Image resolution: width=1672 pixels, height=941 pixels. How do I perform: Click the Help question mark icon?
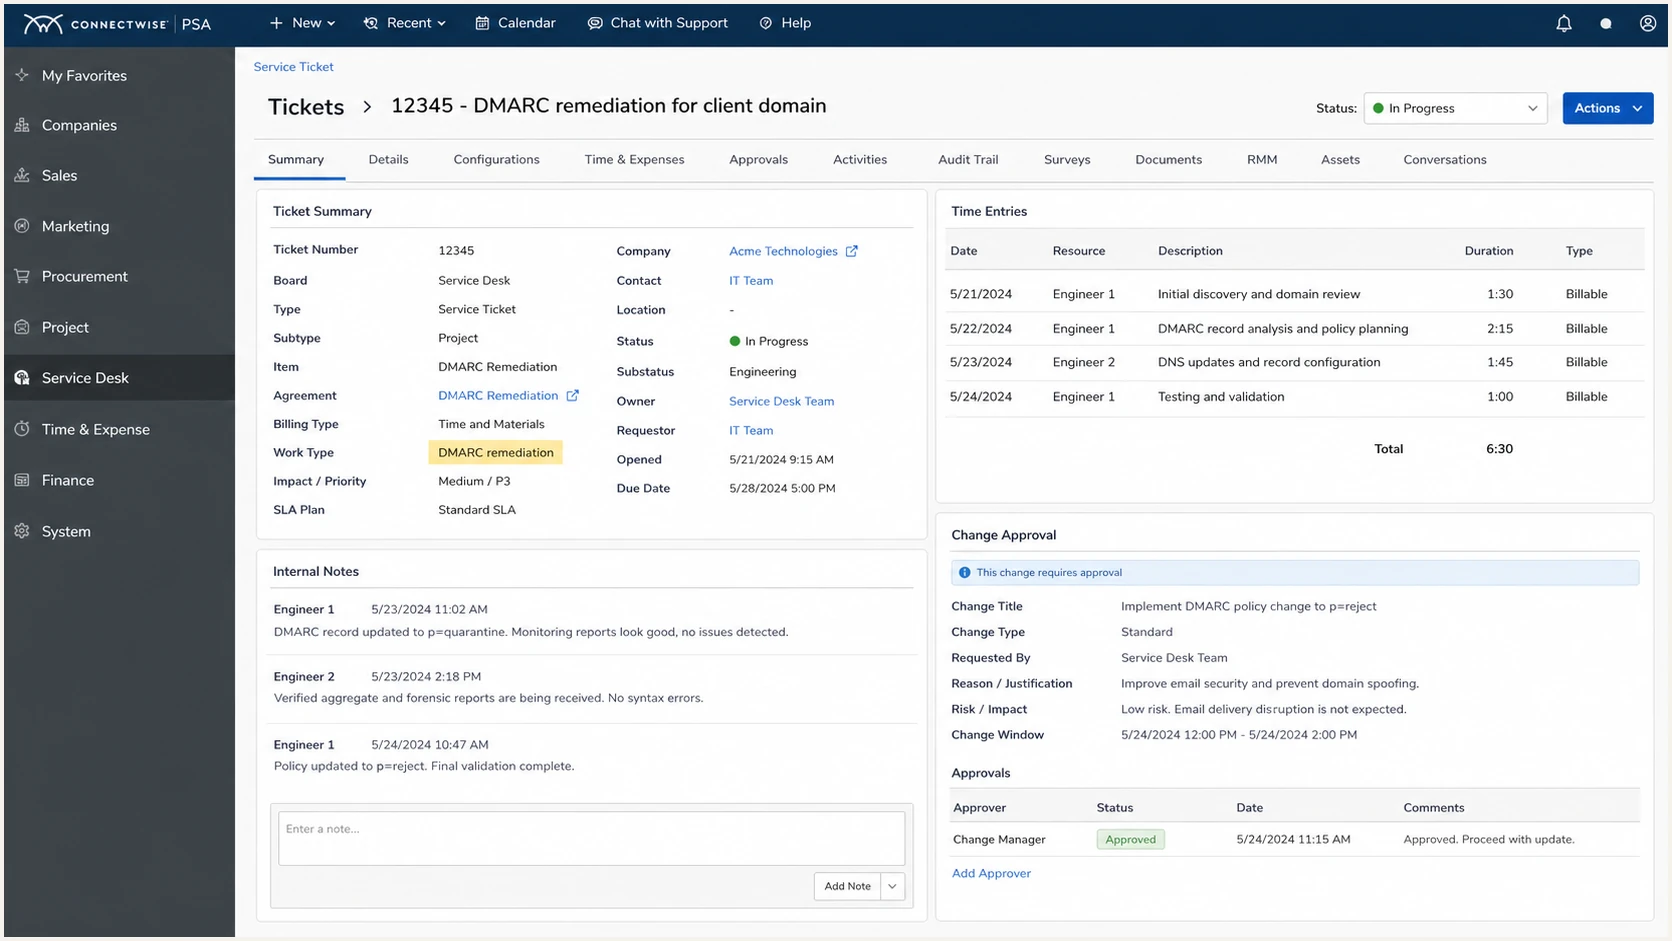click(766, 23)
